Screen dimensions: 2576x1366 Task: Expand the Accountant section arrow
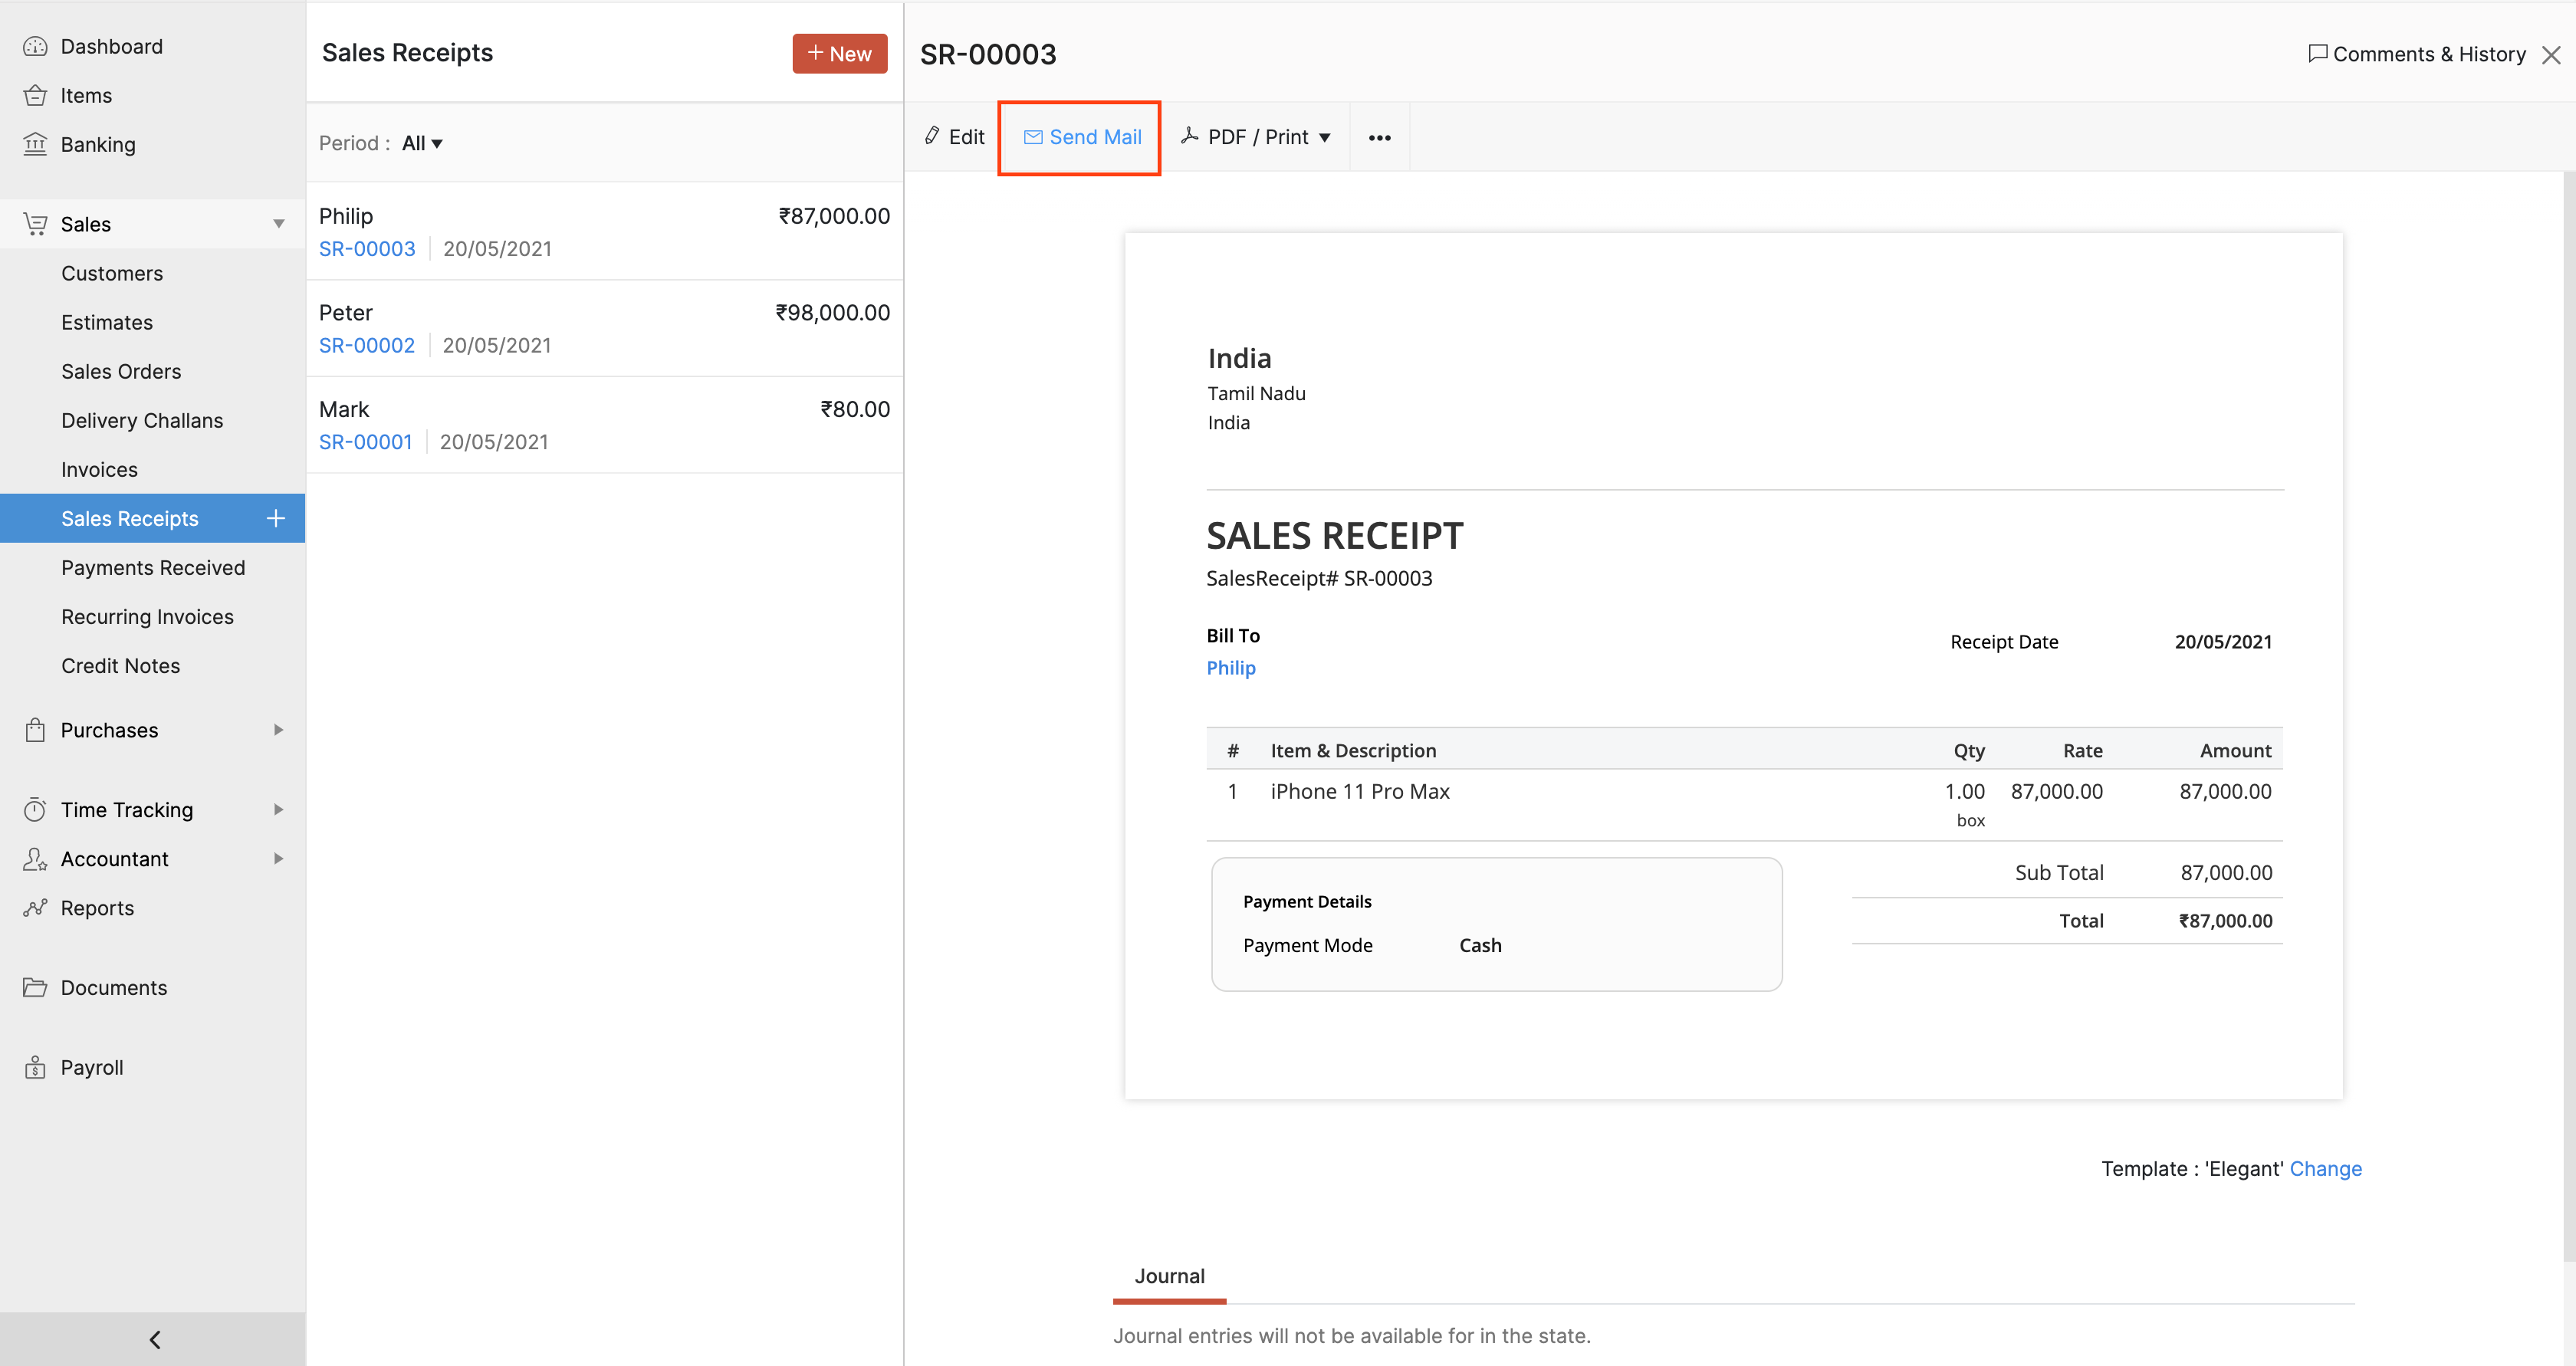pyautogui.click(x=279, y=859)
